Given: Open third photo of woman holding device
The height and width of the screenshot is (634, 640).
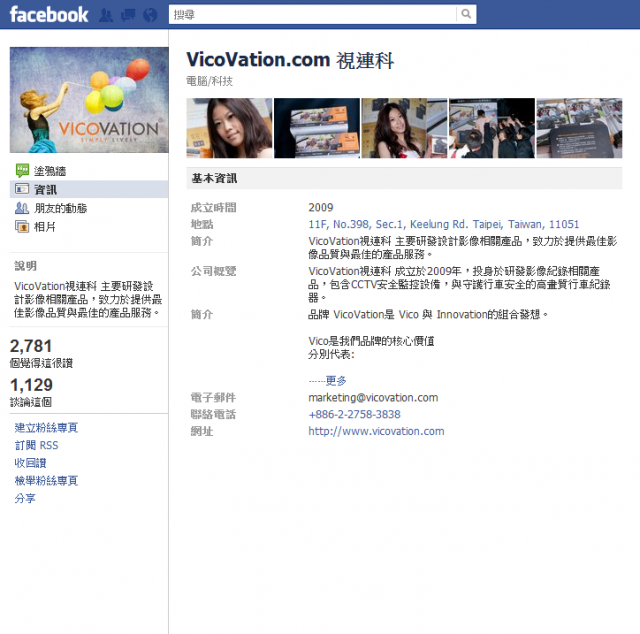Looking at the screenshot, I should pos(404,128).
